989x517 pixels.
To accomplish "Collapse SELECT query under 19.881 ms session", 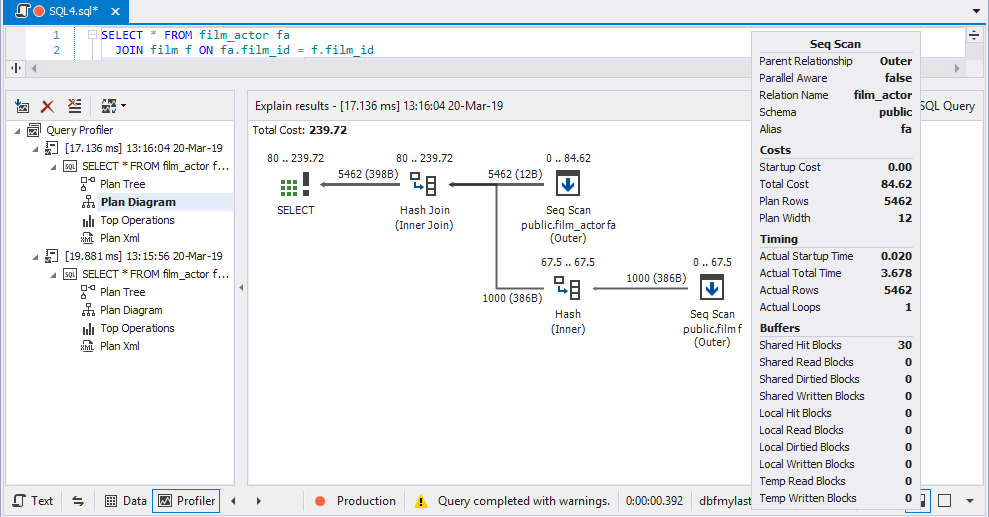I will [x=54, y=275].
